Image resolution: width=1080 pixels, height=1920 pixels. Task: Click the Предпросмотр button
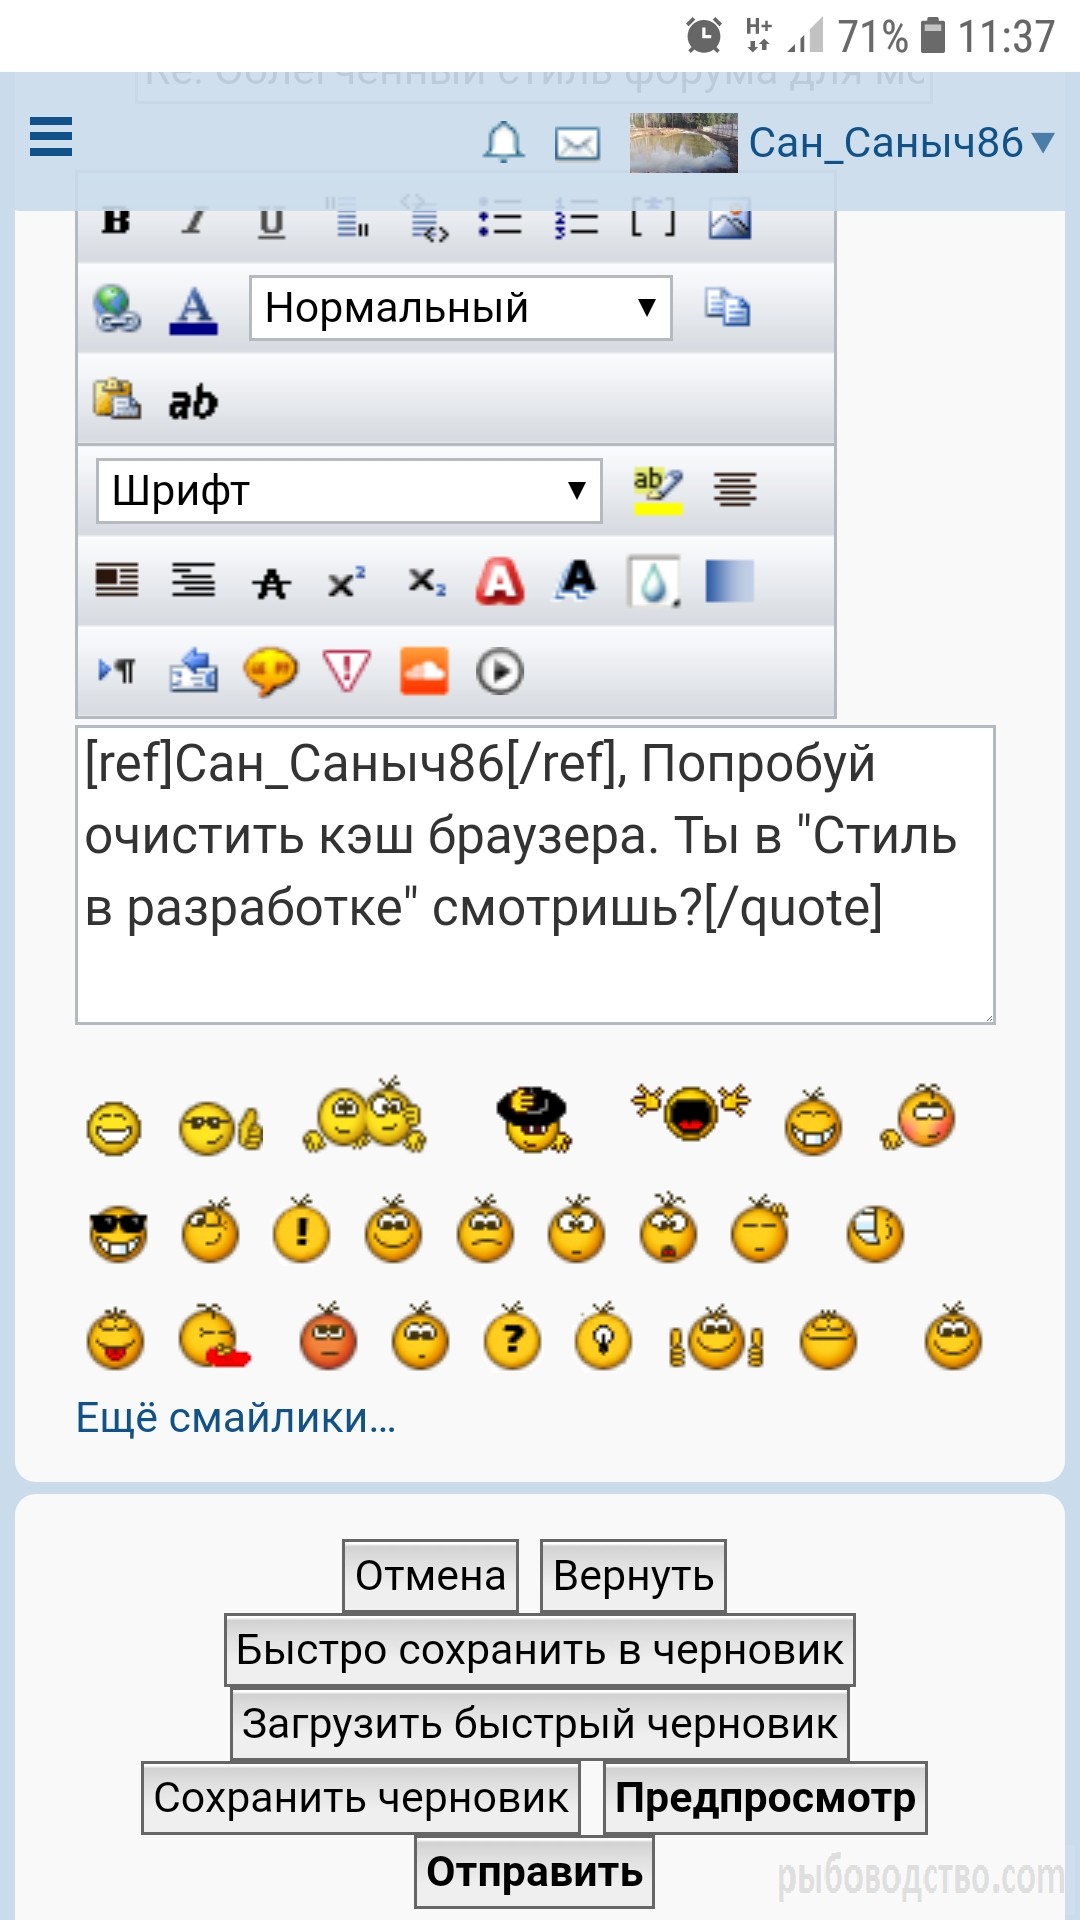click(765, 1798)
